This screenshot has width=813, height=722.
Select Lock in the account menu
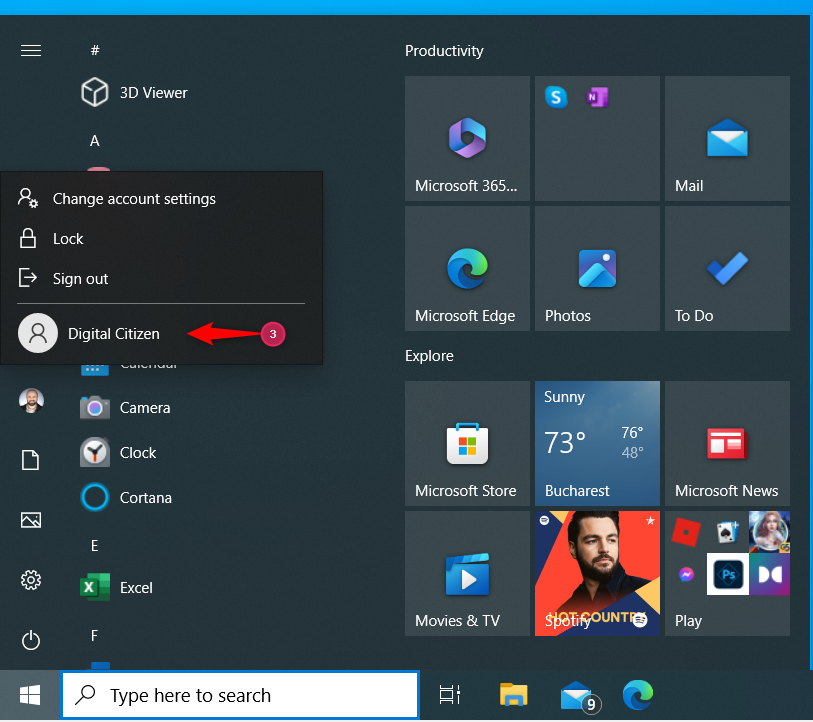161,239
